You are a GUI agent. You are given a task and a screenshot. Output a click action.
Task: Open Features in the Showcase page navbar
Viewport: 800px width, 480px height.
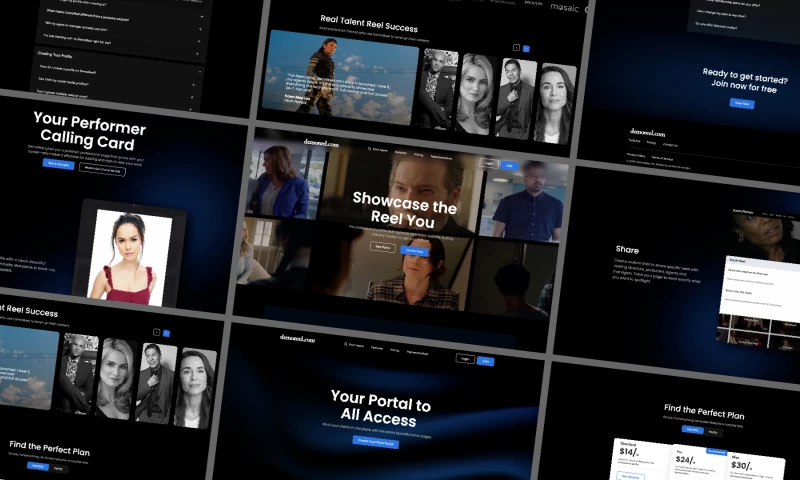401,153
